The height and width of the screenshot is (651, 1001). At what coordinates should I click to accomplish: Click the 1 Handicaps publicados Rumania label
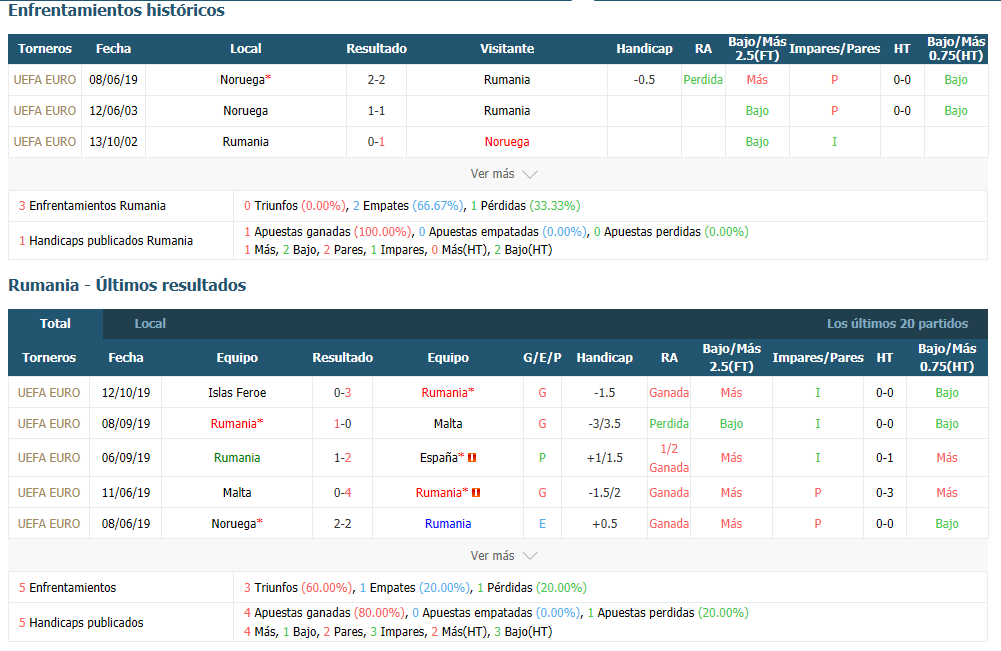coord(105,241)
